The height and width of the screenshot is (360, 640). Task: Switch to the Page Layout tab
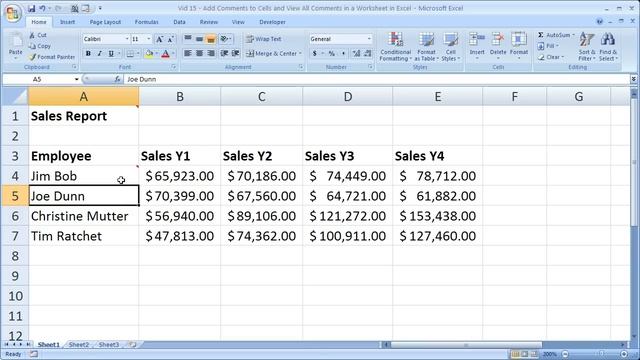tap(105, 22)
